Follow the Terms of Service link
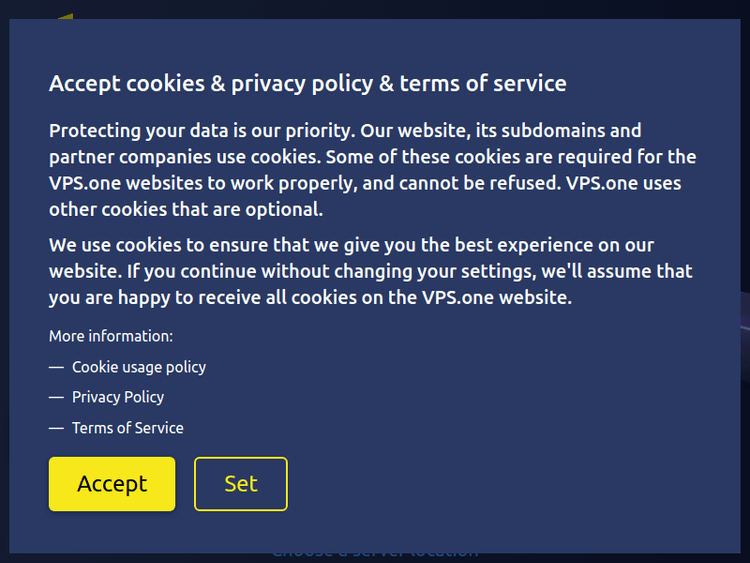The height and width of the screenshot is (563, 750). click(128, 428)
